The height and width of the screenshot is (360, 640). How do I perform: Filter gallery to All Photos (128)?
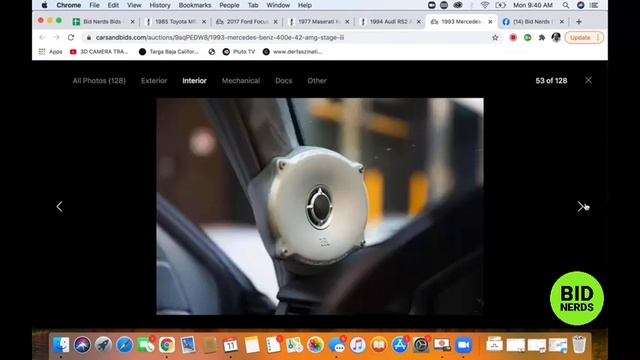point(99,81)
